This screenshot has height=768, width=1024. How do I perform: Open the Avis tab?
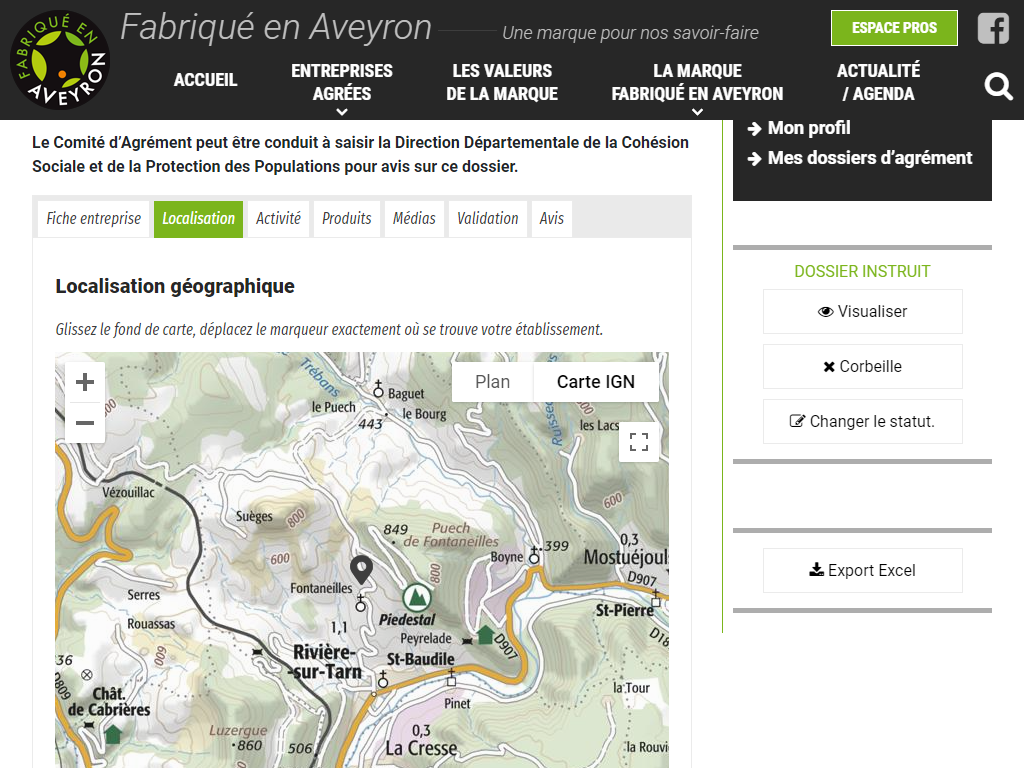(552, 219)
